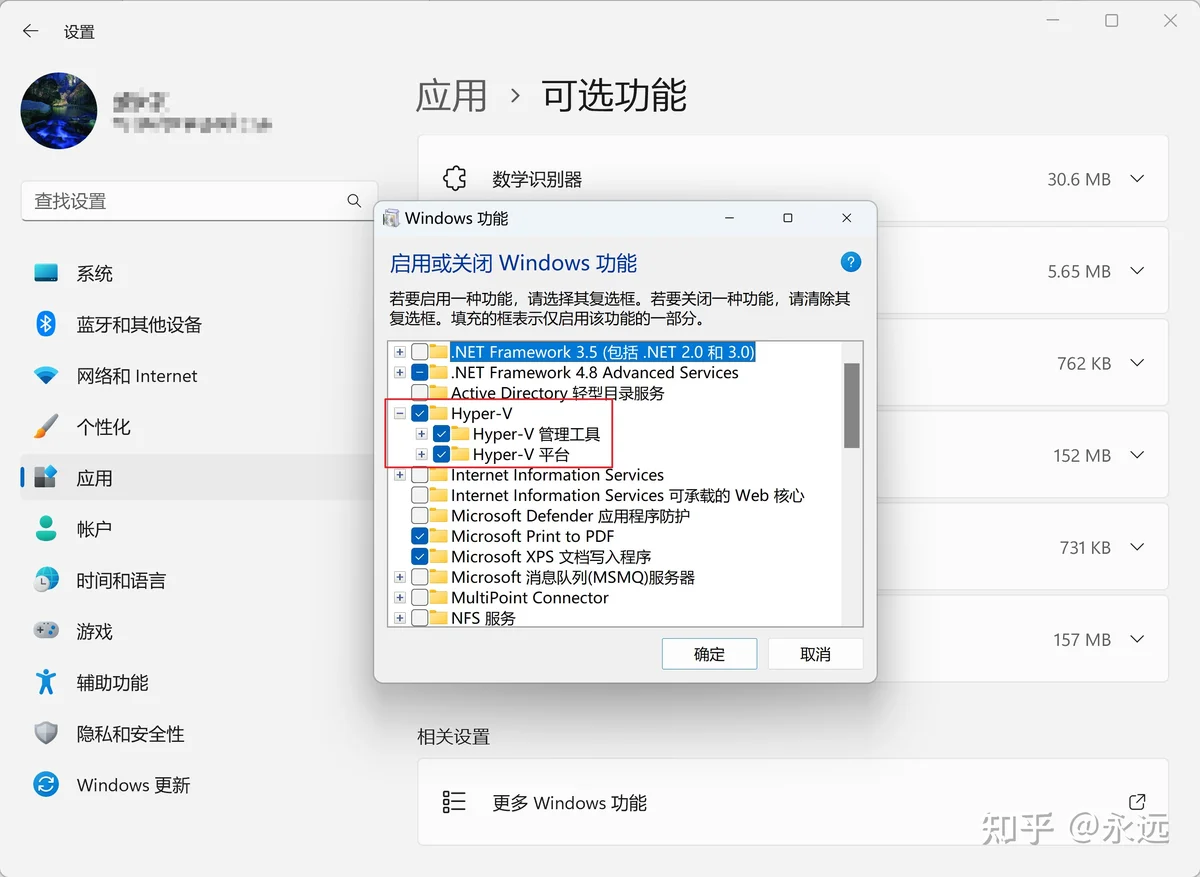
Task: Open 隐私和安全性 settings
Action: tap(198, 734)
